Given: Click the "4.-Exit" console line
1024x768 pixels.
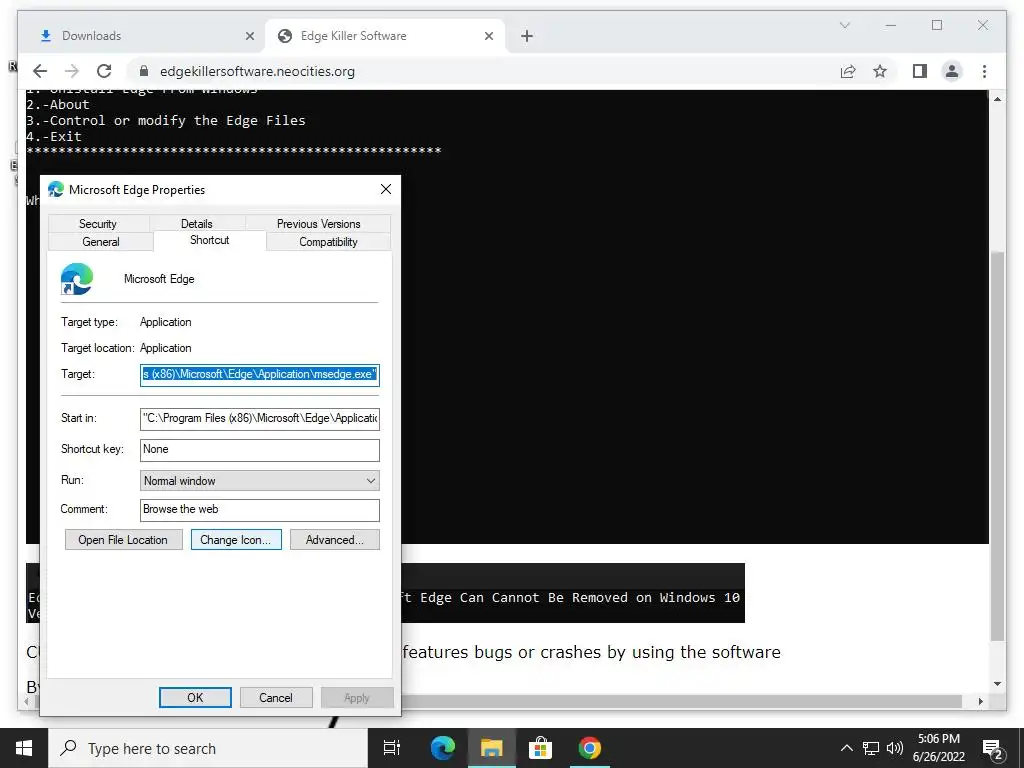Looking at the screenshot, I should point(54,136).
